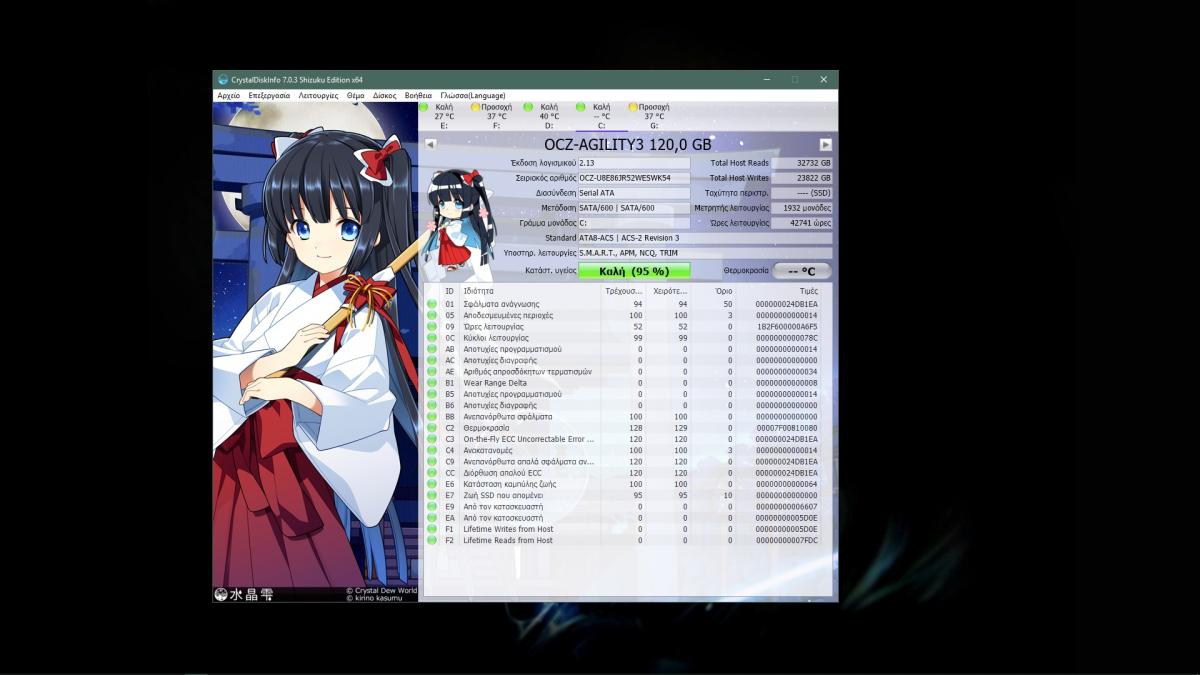Image resolution: width=1200 pixels, height=675 pixels.
Task: Click the power-on count value 1932 μονάδες
Action: 802,208
